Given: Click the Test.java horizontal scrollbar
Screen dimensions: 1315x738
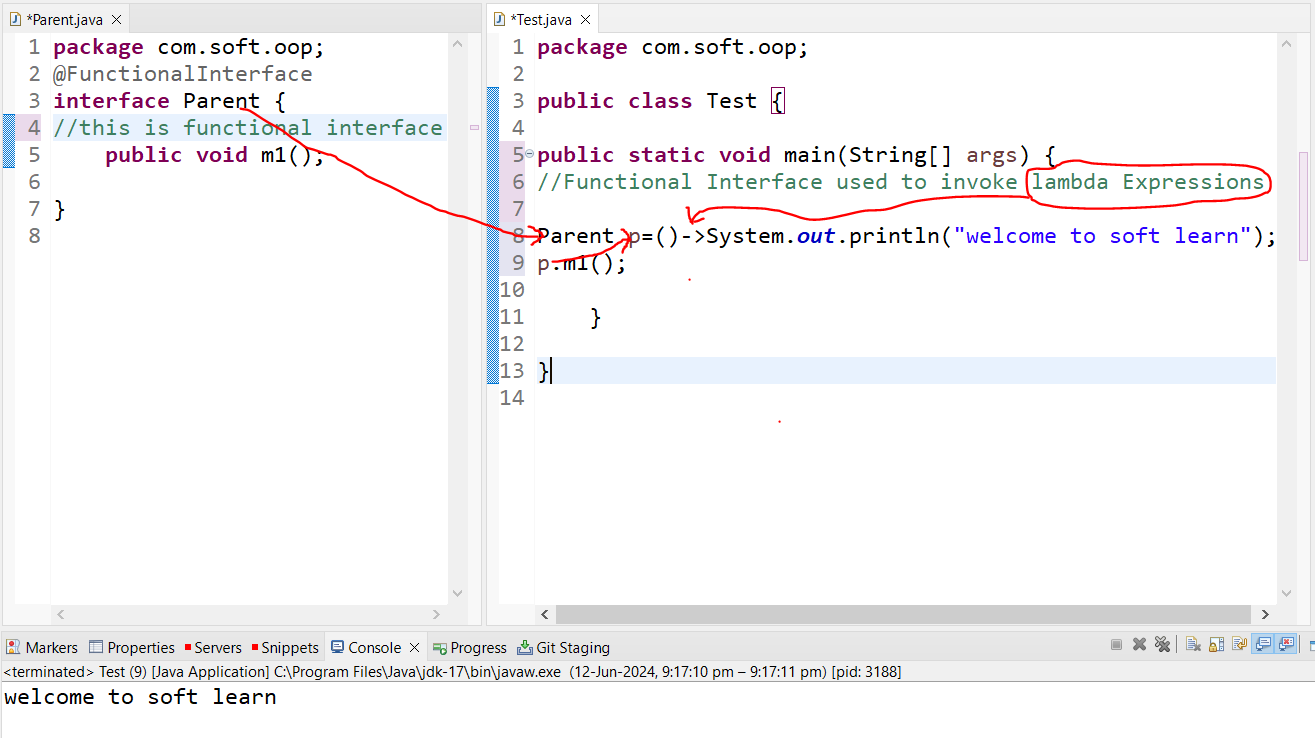Looking at the screenshot, I should point(900,614).
